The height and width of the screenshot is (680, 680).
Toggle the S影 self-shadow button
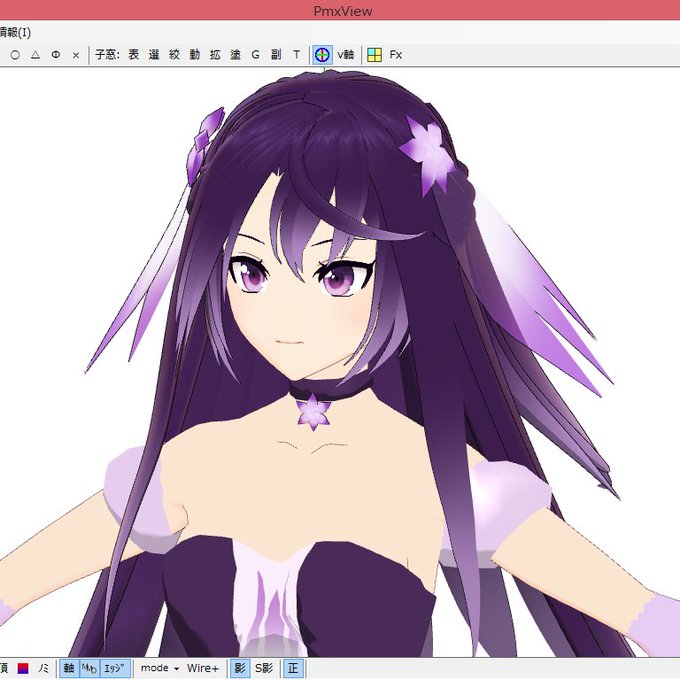pyautogui.click(x=264, y=668)
